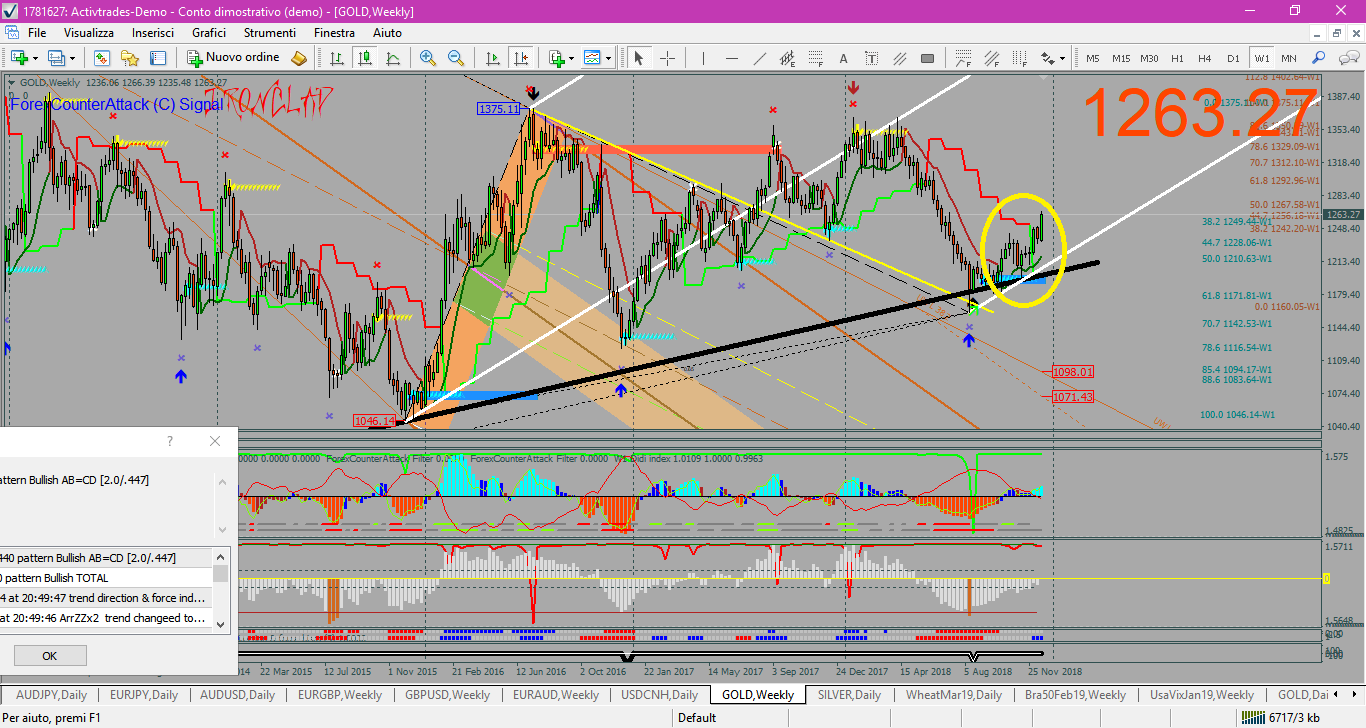The image size is (1366, 728).
Task: Select the Fibonacci channel tool
Action: pos(990,58)
